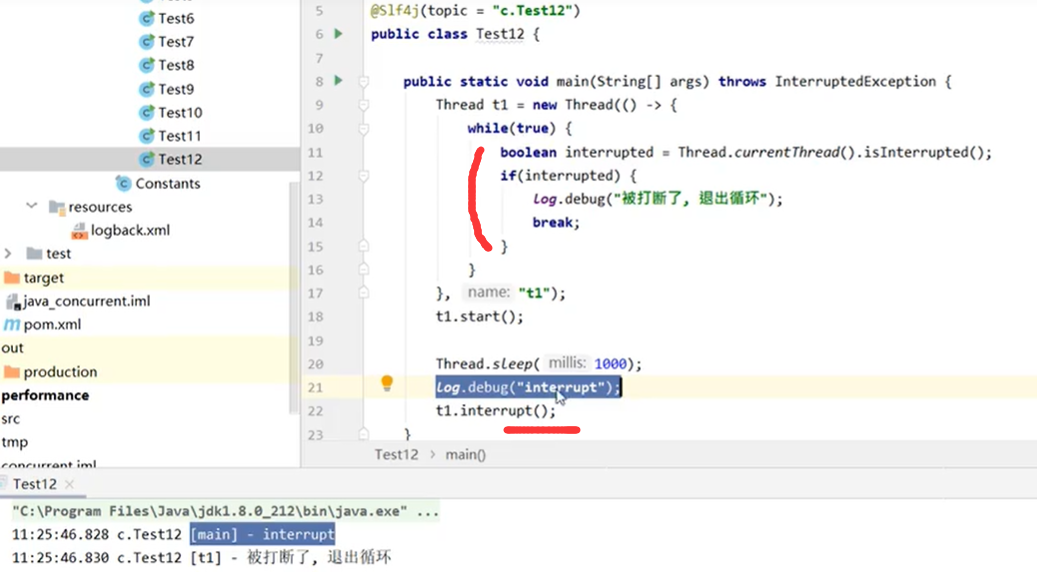Click the t1.interrupt() call on line 22
1037x572 pixels.
[x=496, y=411]
